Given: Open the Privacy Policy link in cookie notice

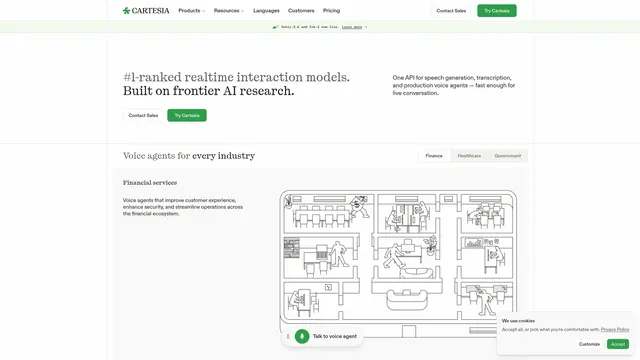Looking at the screenshot, I should tap(615, 329).
